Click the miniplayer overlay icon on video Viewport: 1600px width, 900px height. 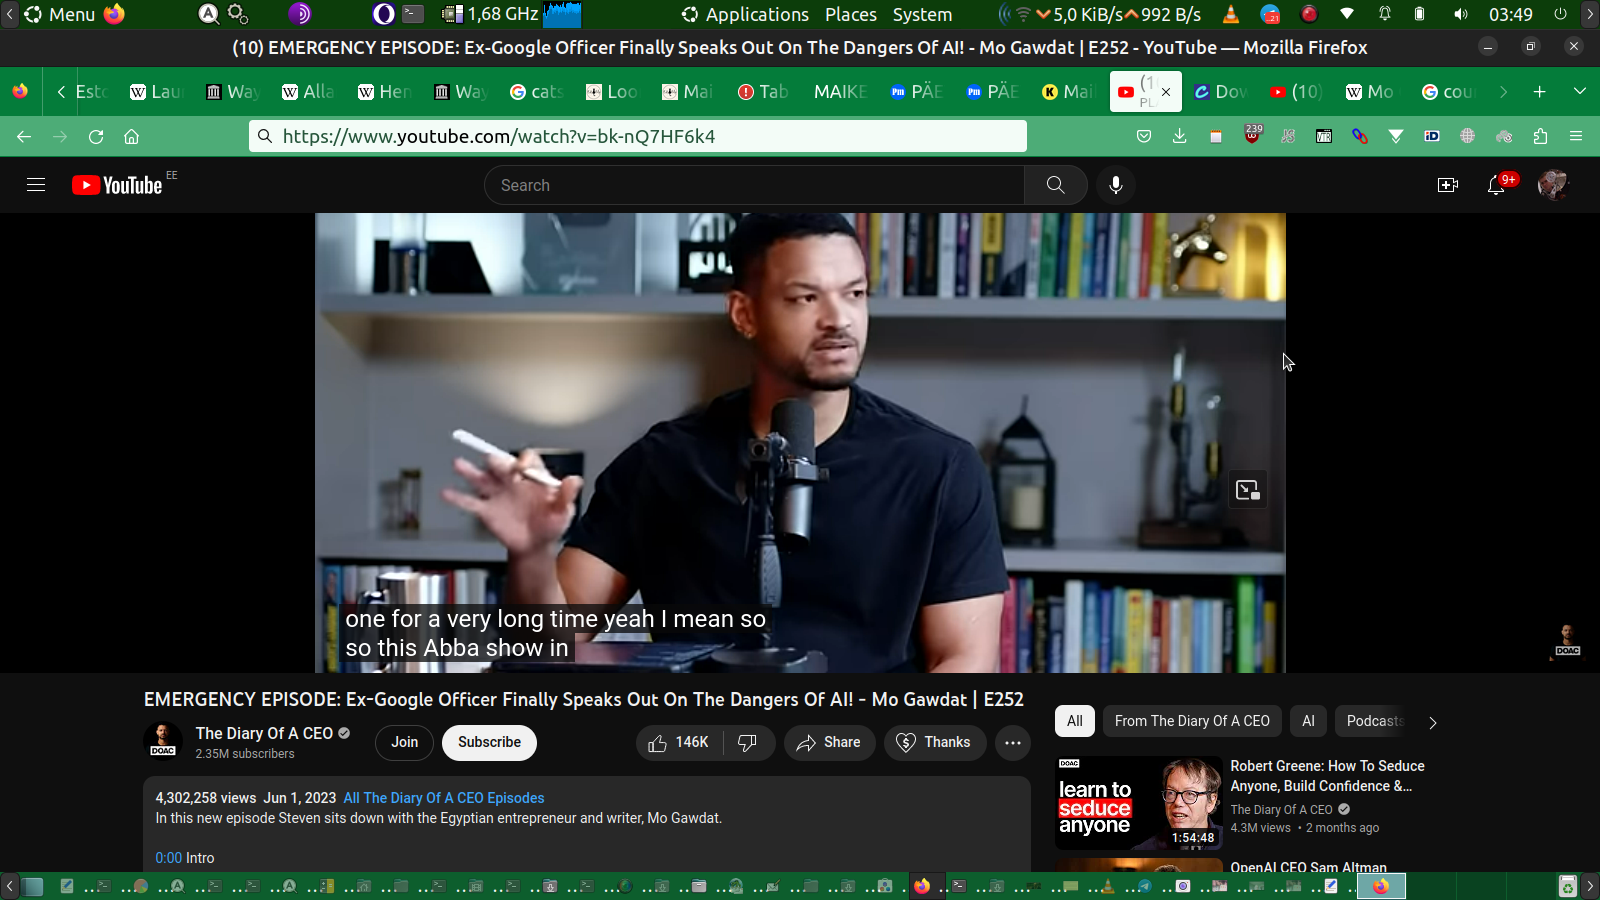(x=1247, y=490)
